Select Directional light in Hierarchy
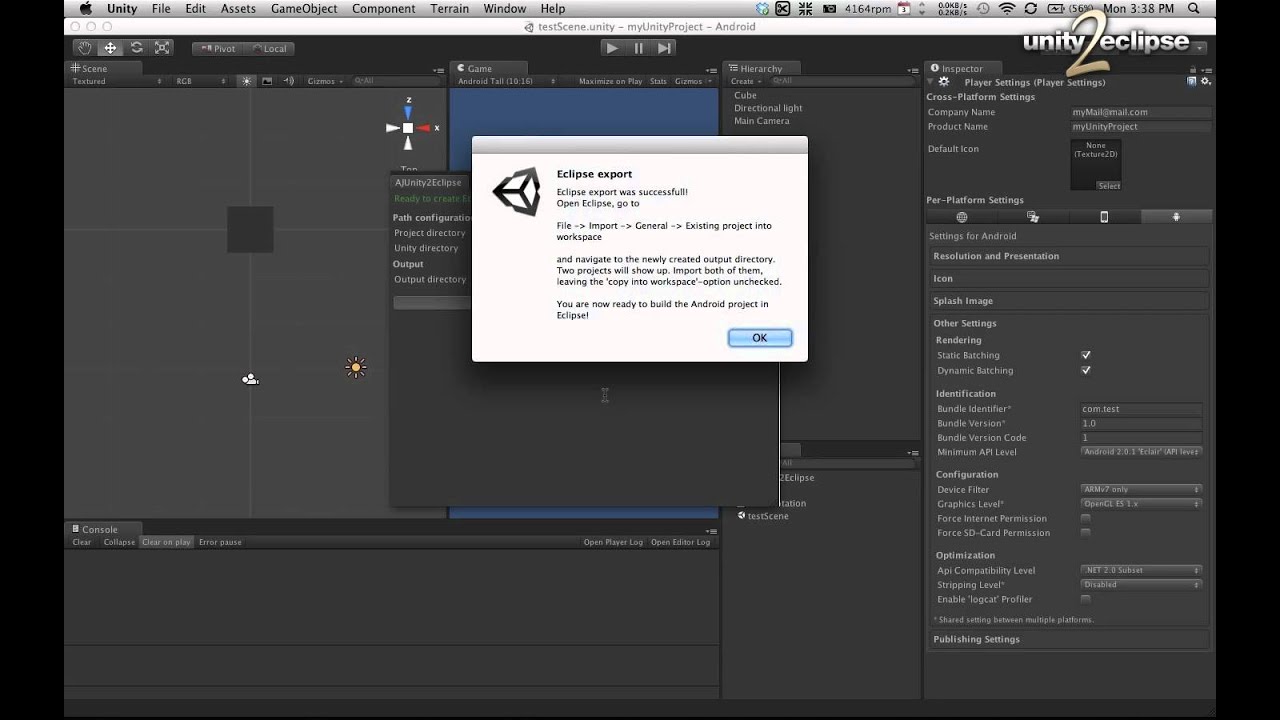The height and width of the screenshot is (720, 1280). point(768,108)
